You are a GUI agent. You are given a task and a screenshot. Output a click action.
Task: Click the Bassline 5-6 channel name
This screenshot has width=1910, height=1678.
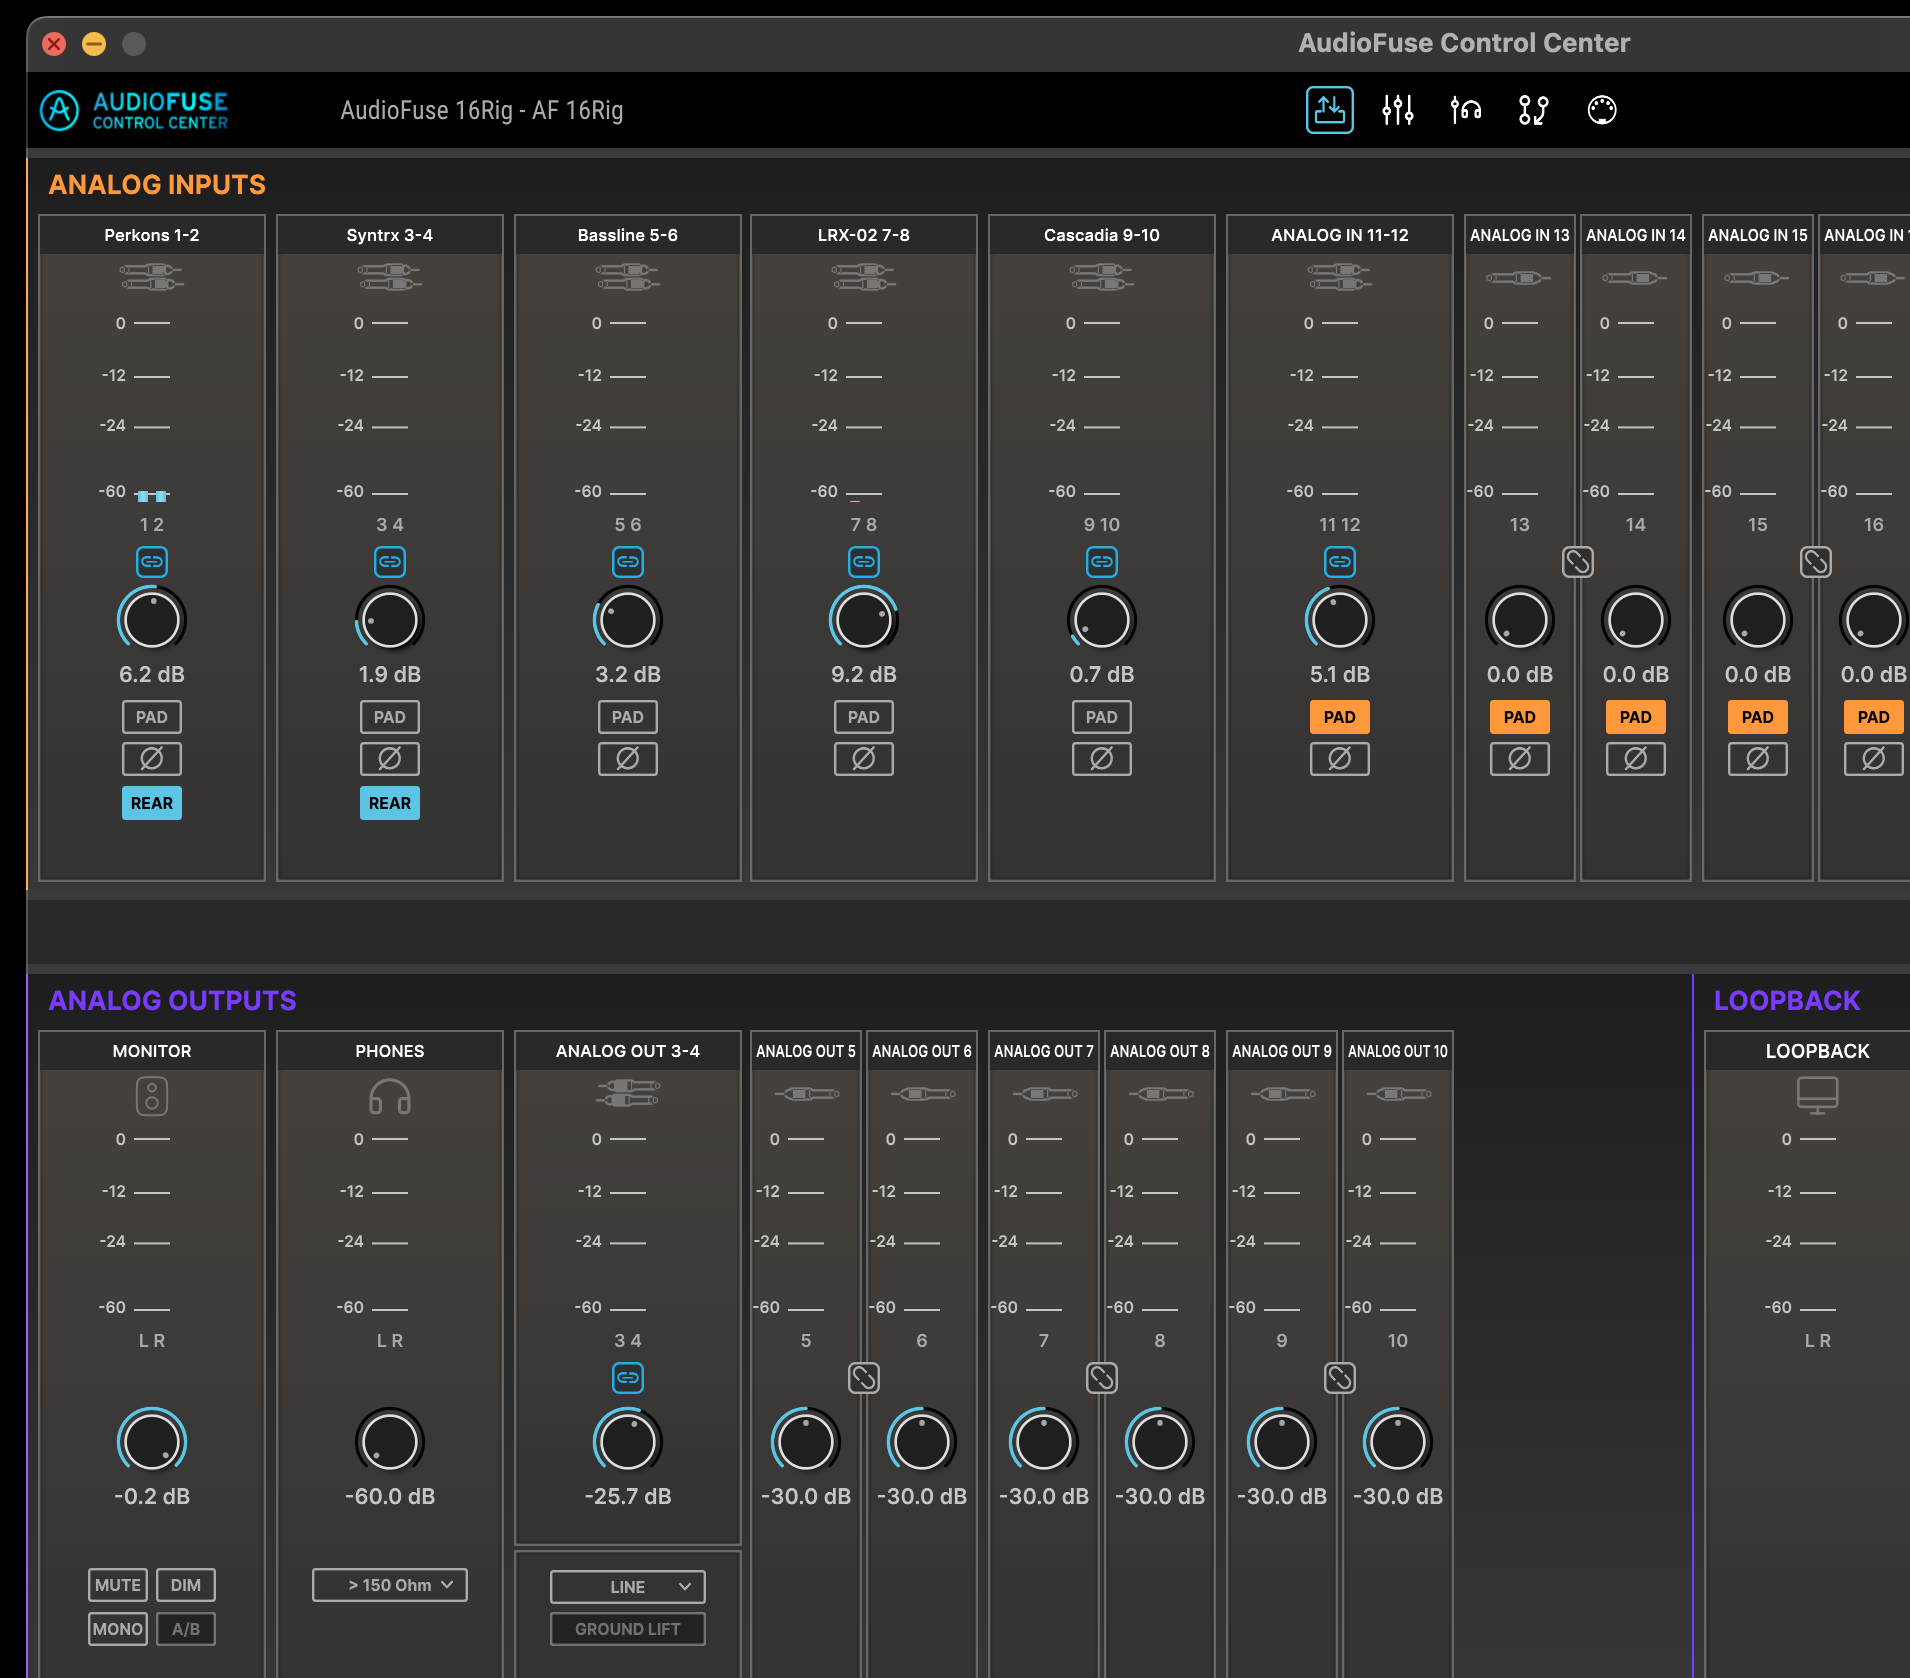628,235
